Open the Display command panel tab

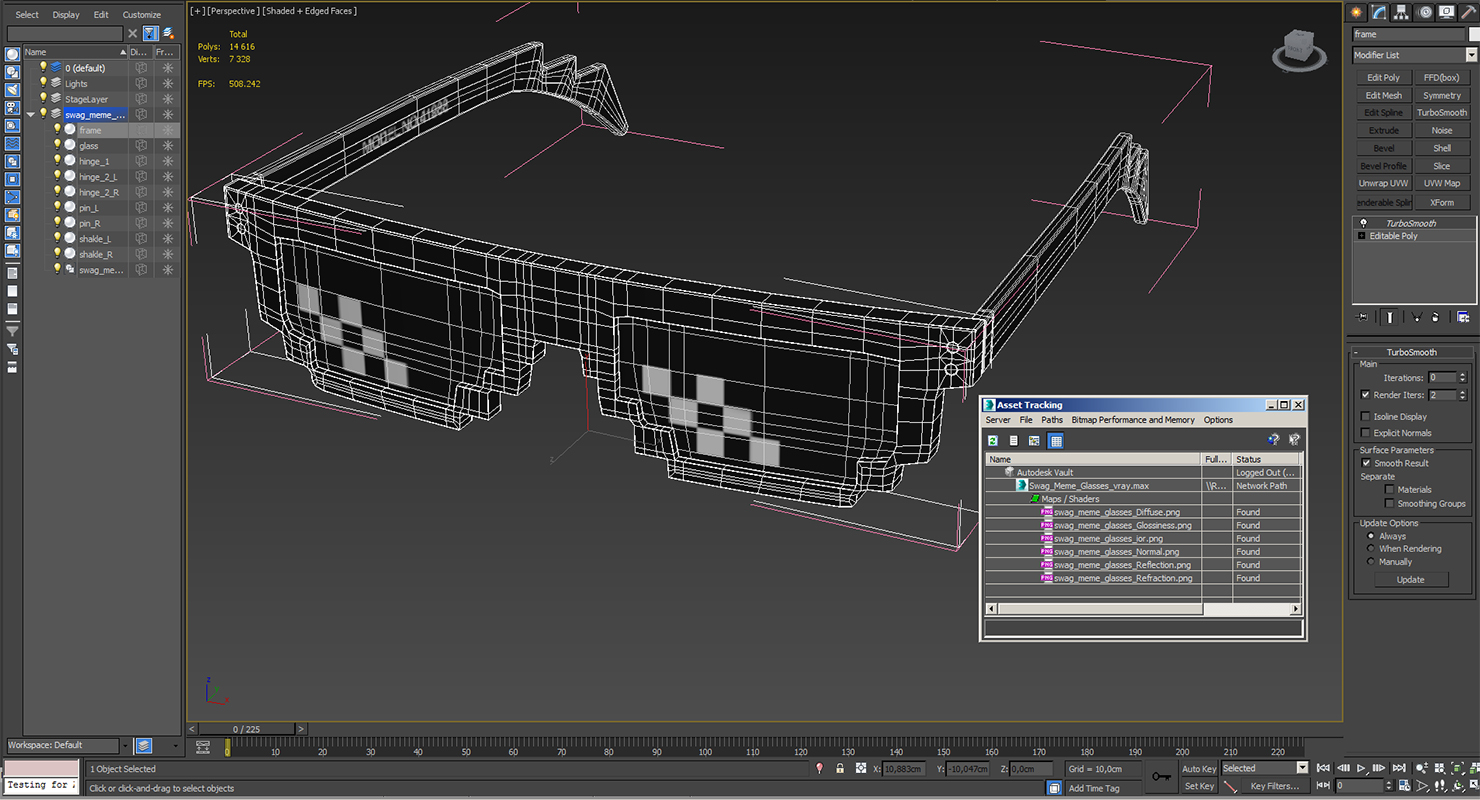tap(1447, 12)
